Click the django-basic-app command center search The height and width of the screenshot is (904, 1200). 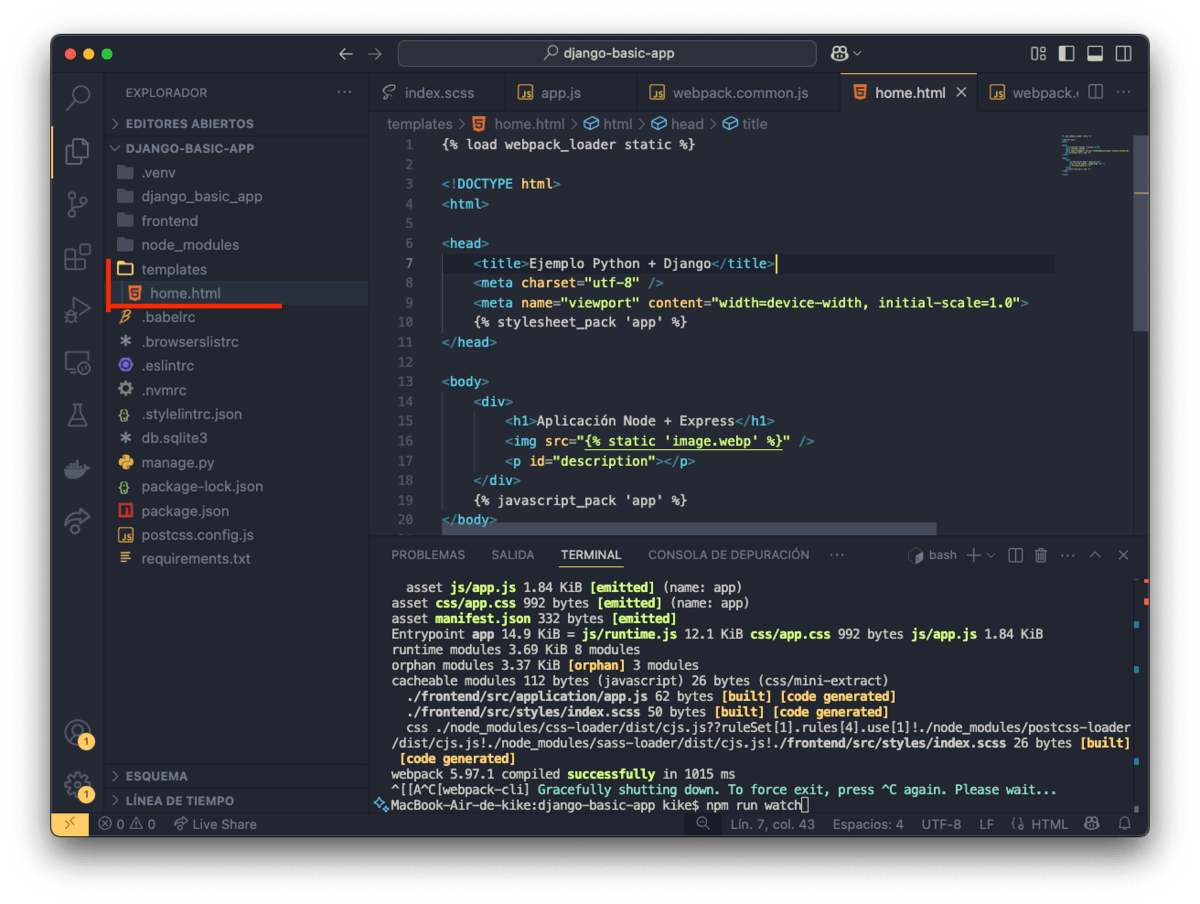pos(608,53)
